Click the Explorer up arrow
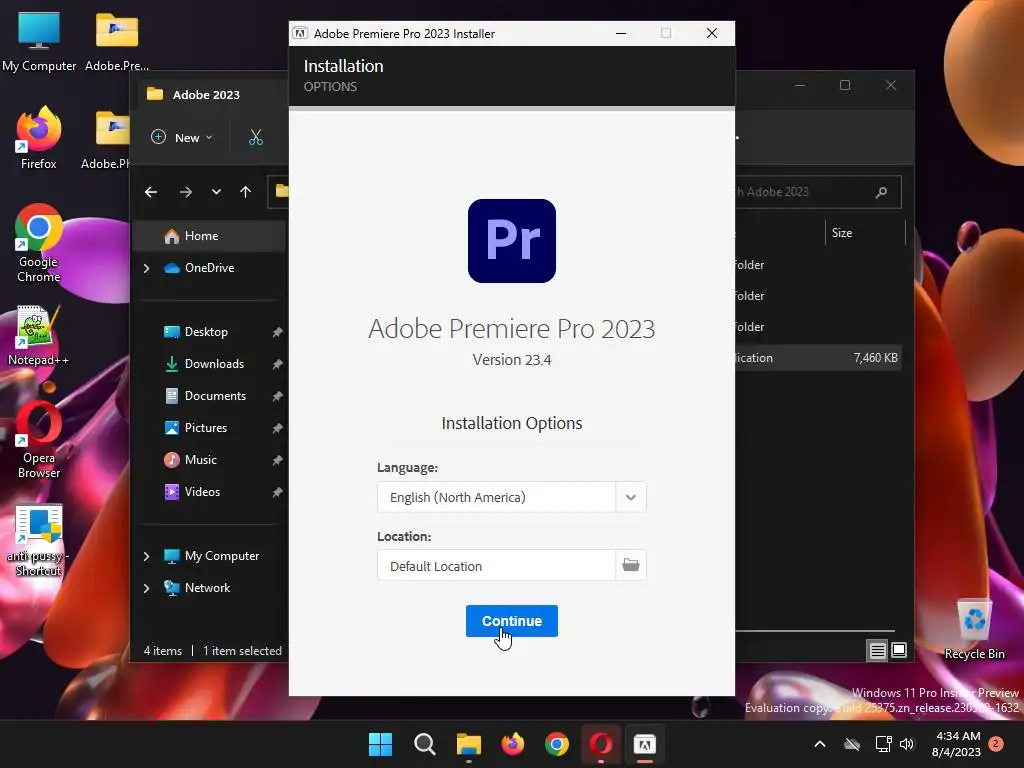This screenshot has height=768, width=1024. pyautogui.click(x=245, y=192)
